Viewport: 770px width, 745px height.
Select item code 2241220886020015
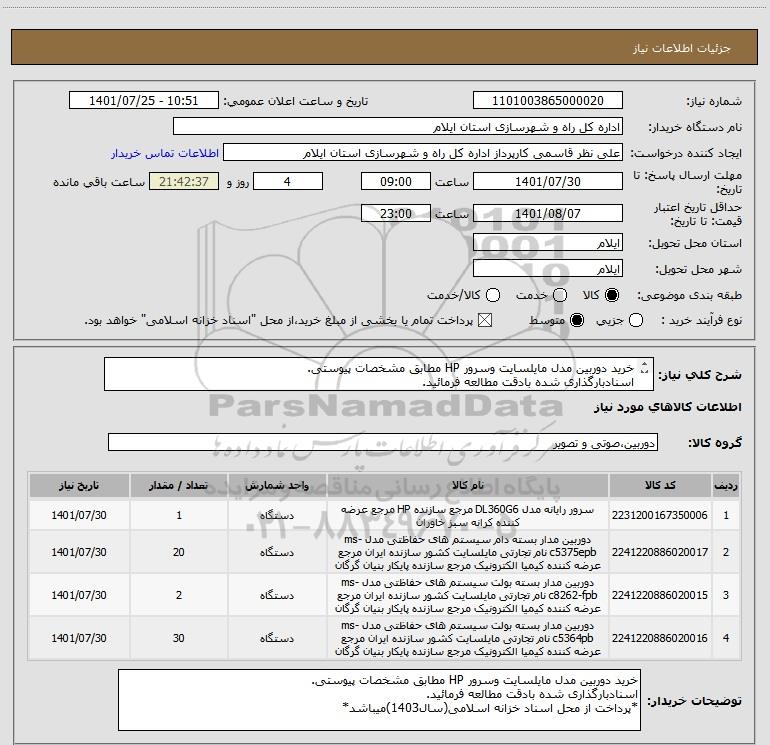(x=660, y=595)
